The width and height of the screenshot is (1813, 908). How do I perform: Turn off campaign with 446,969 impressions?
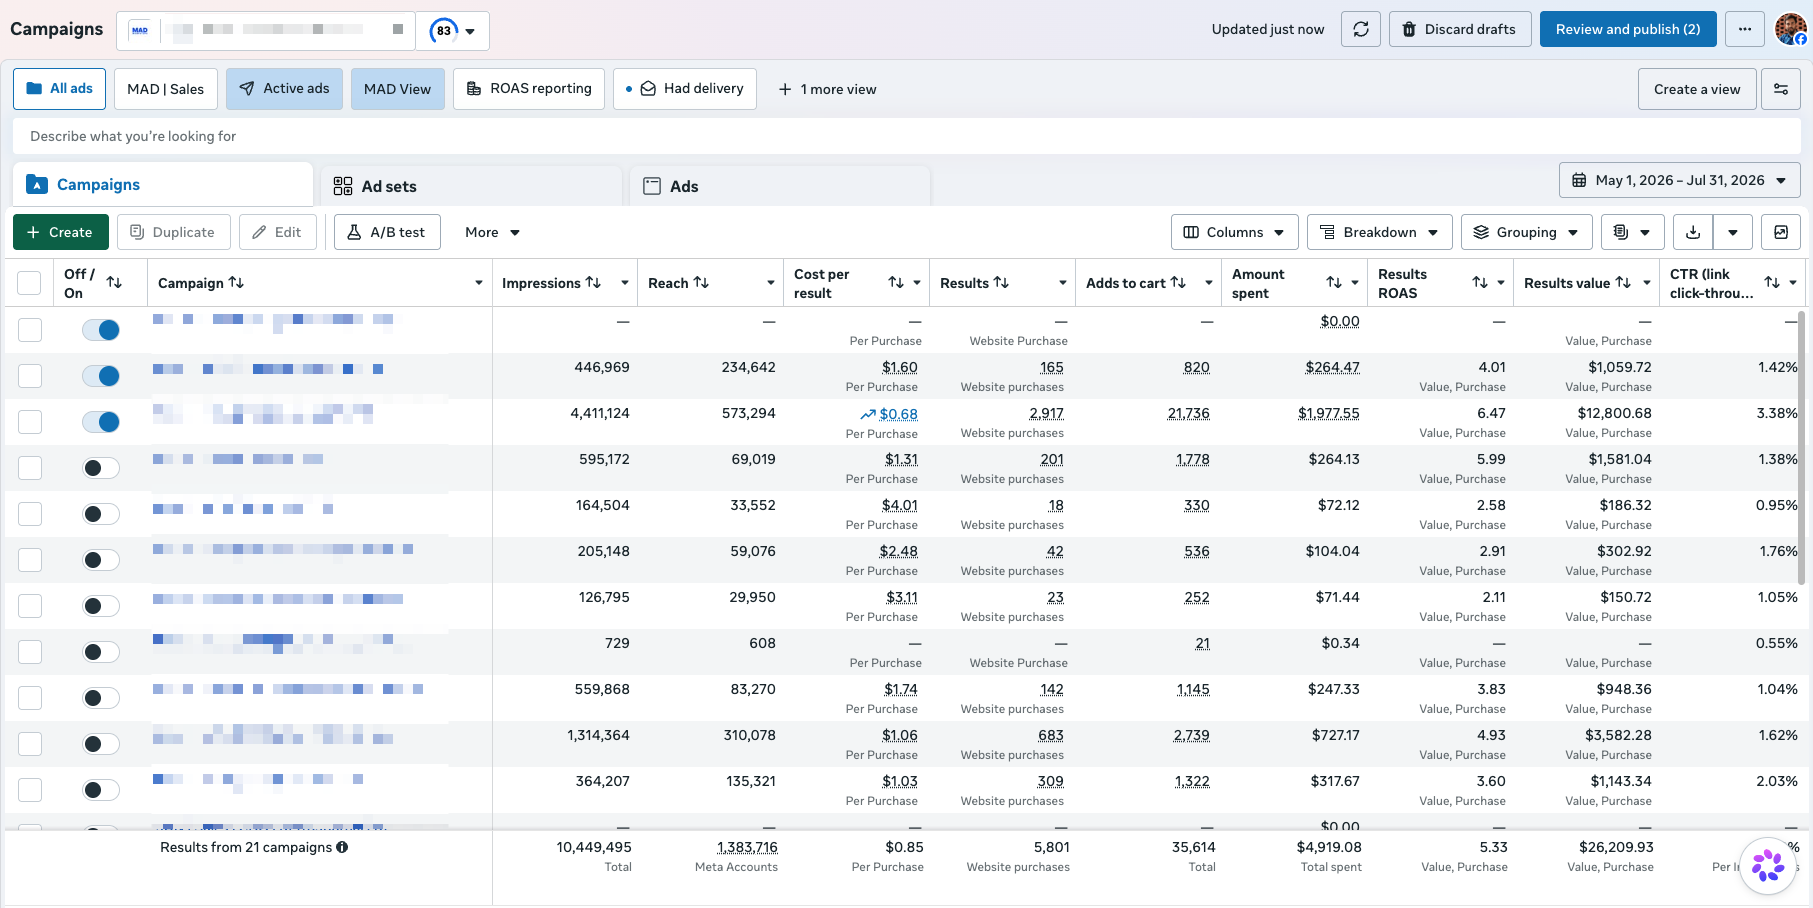[x=101, y=376]
